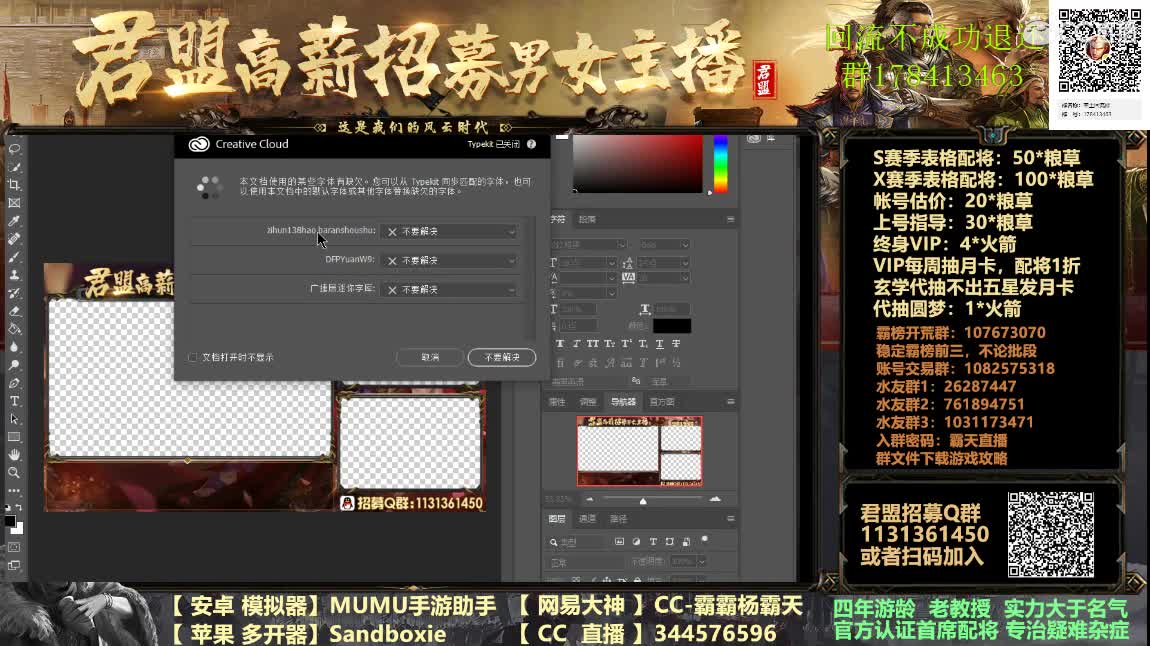Select the Lasso tool
The width and height of the screenshot is (1150, 646).
click(15, 149)
